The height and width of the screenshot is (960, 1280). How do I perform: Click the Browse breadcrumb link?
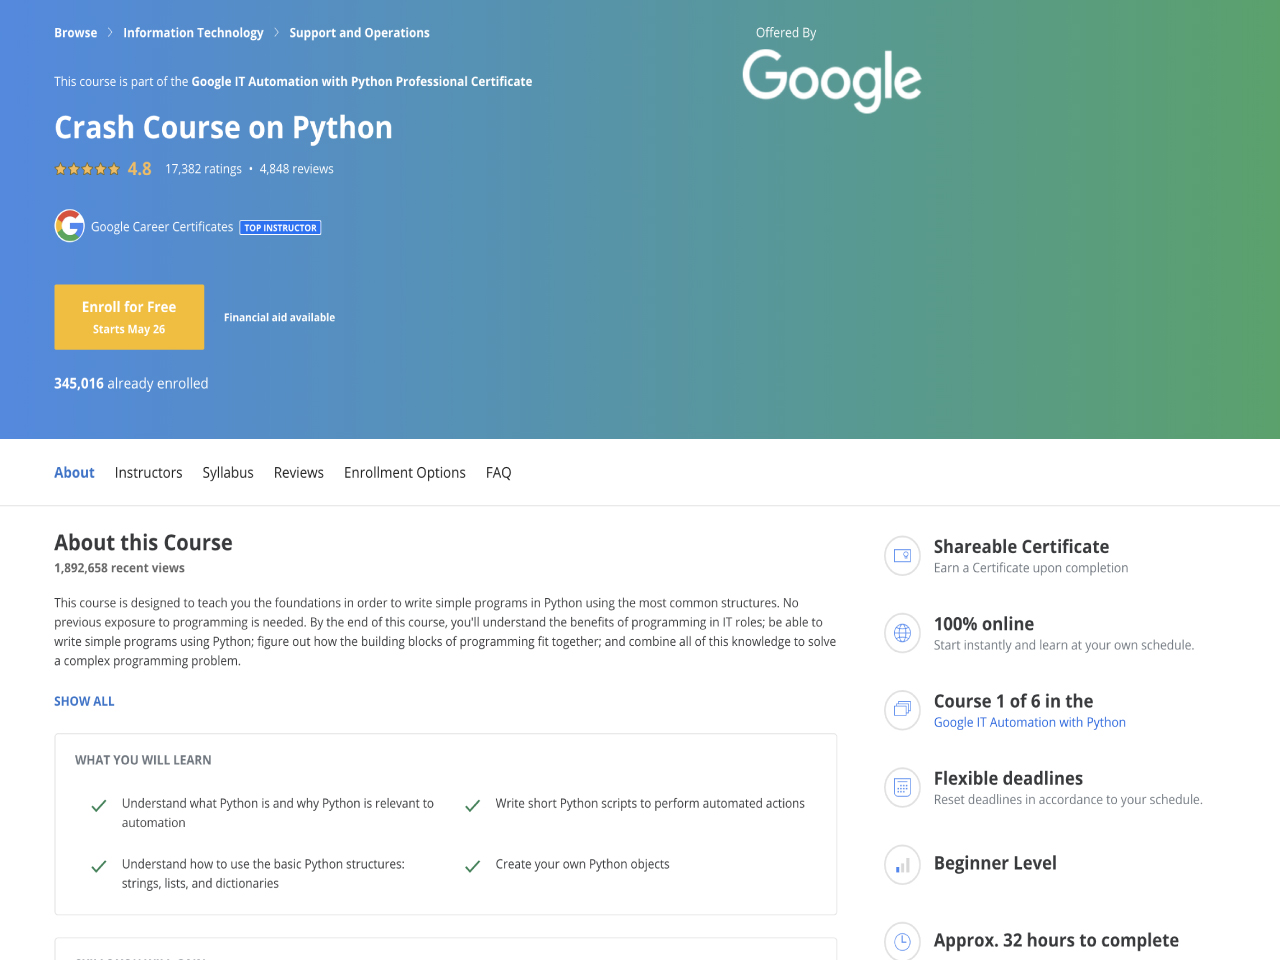point(76,33)
